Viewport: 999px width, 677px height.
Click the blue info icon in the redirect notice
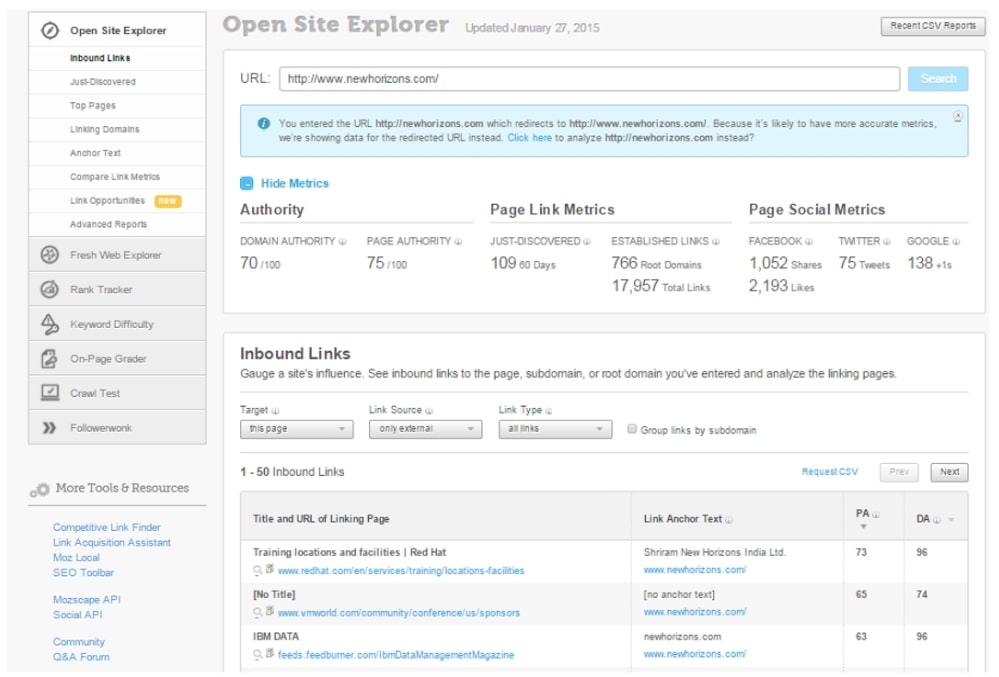263,124
